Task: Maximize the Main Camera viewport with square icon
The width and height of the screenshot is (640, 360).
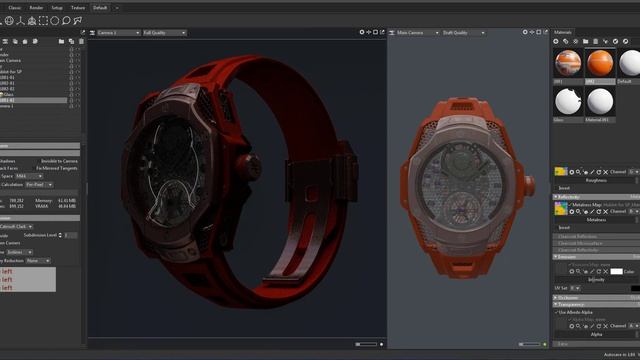Action: [x=539, y=32]
